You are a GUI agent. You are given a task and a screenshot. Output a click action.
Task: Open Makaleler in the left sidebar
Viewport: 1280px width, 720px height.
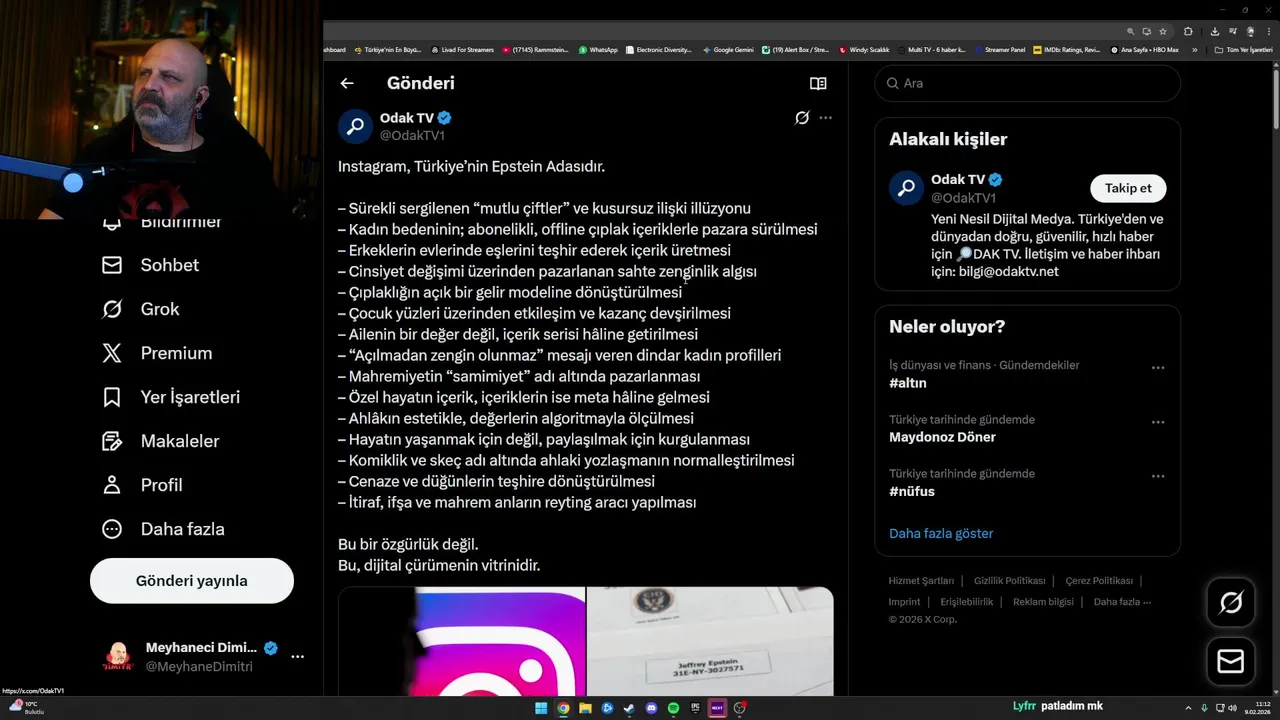tap(160, 441)
